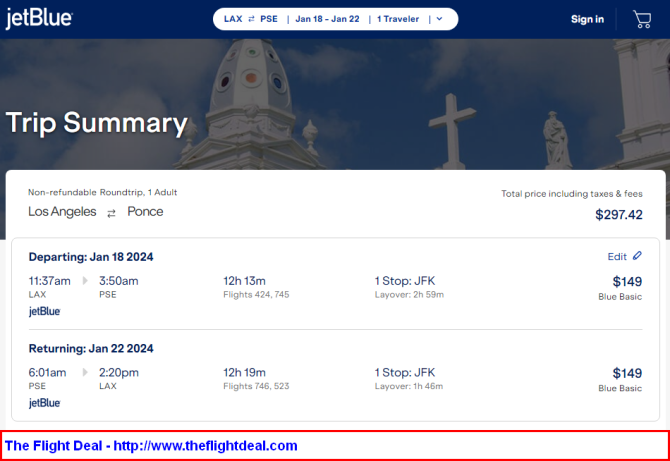This screenshot has width=670, height=461.
Task: Click the jetBlue logo in header
Action: pyautogui.click(x=39, y=19)
